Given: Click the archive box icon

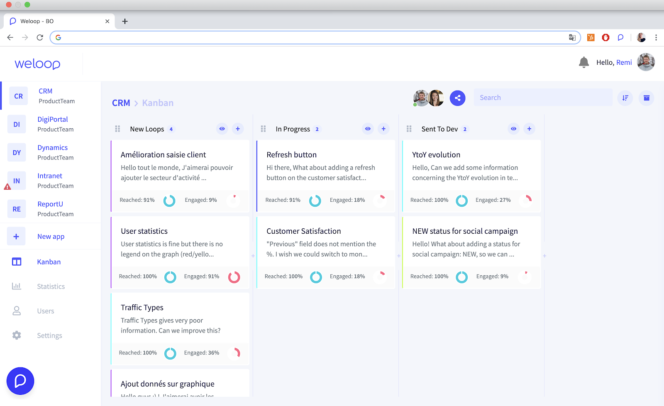Looking at the screenshot, I should 646,98.
